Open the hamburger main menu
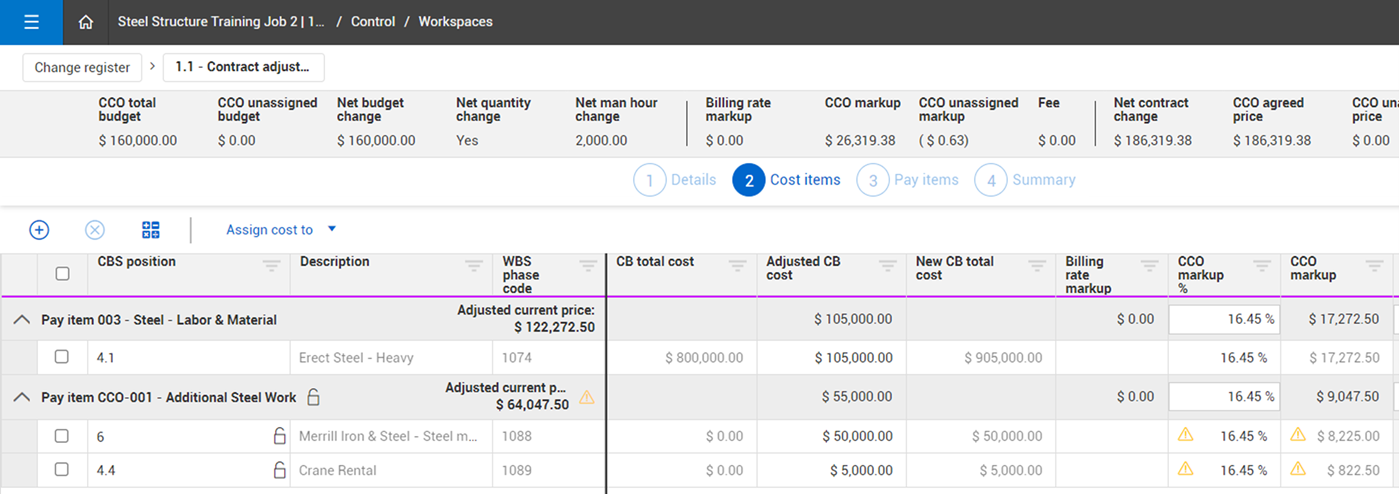Screen dimensions: 1399x494 [31, 22]
